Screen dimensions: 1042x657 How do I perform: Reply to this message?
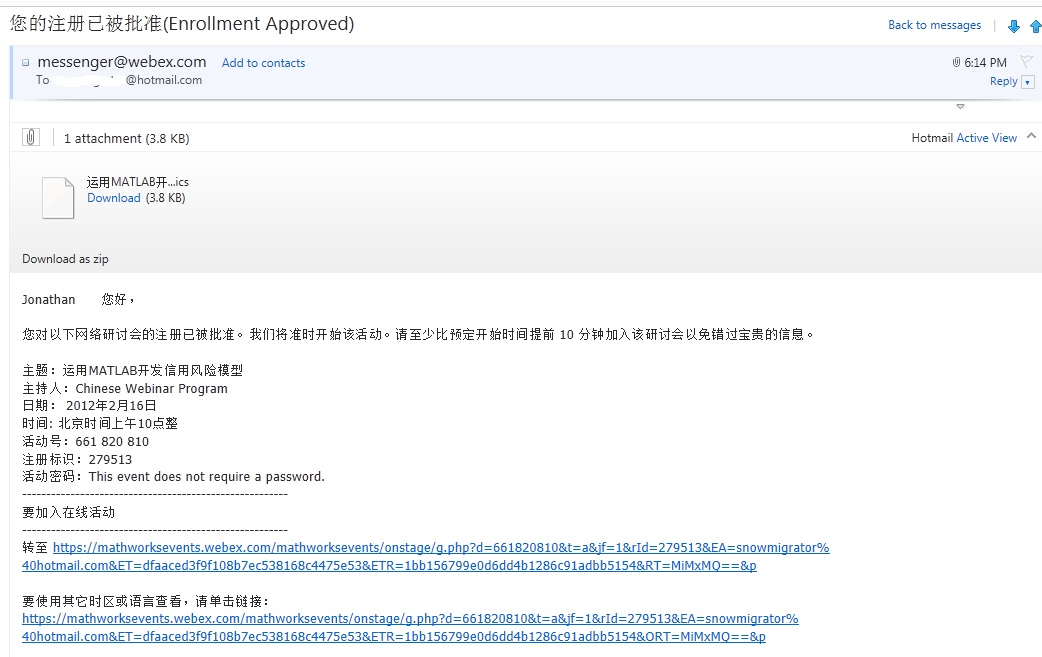tap(1003, 81)
